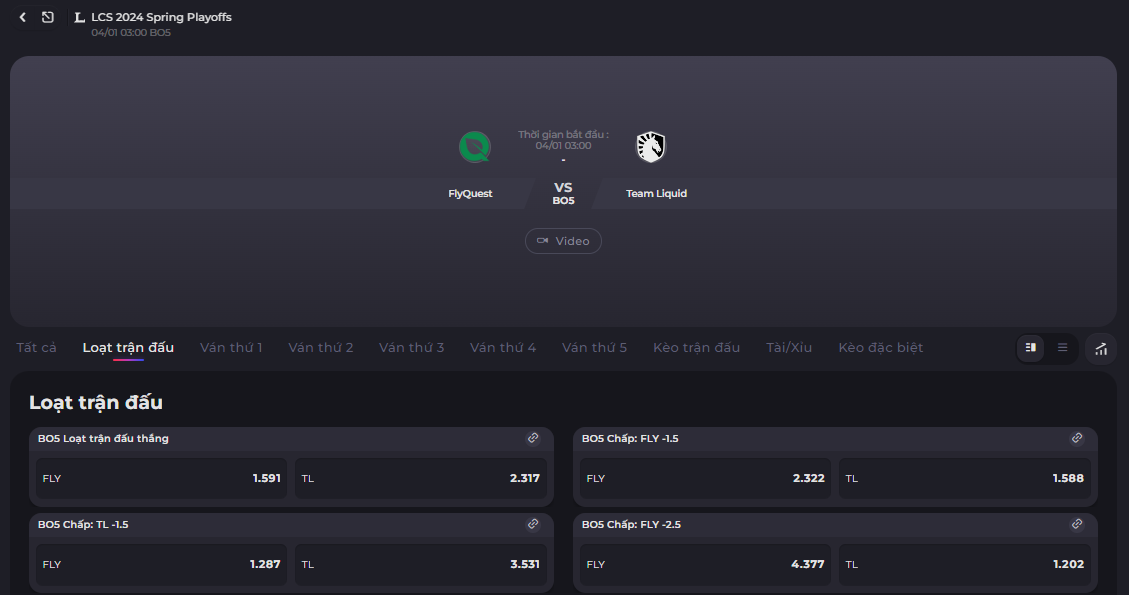The image size is (1129, 595).
Task: Pick FLY odds 2.322 handicap -1.5
Action: click(x=706, y=478)
